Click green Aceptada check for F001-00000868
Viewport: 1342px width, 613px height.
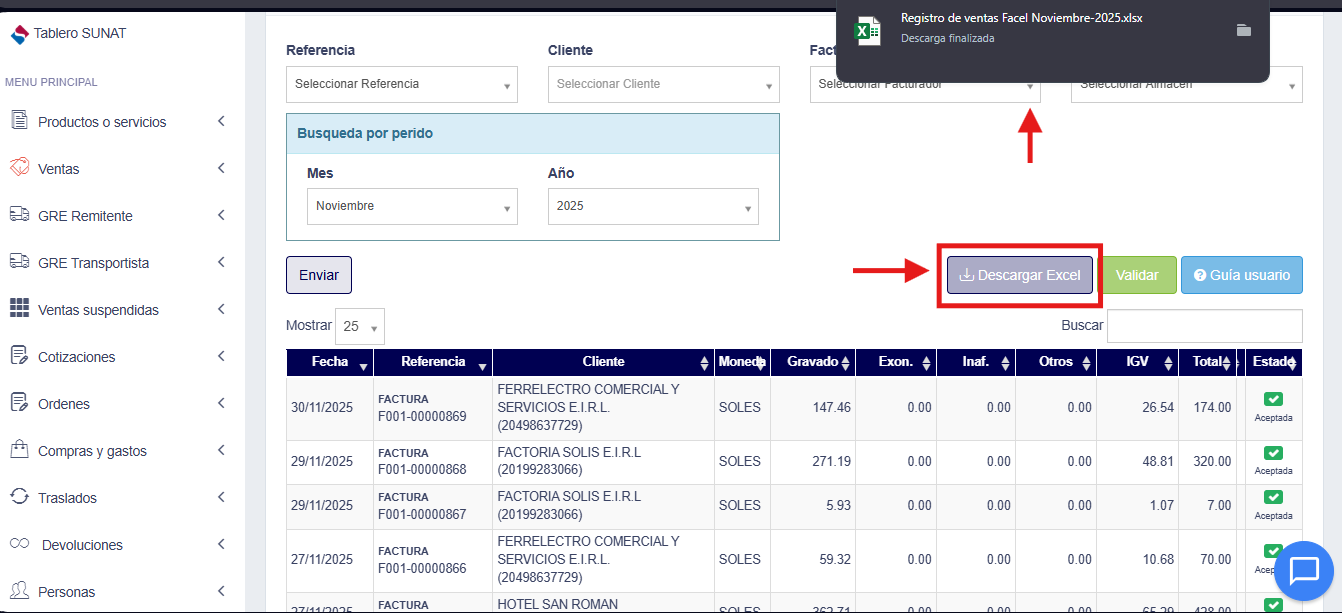1273,453
